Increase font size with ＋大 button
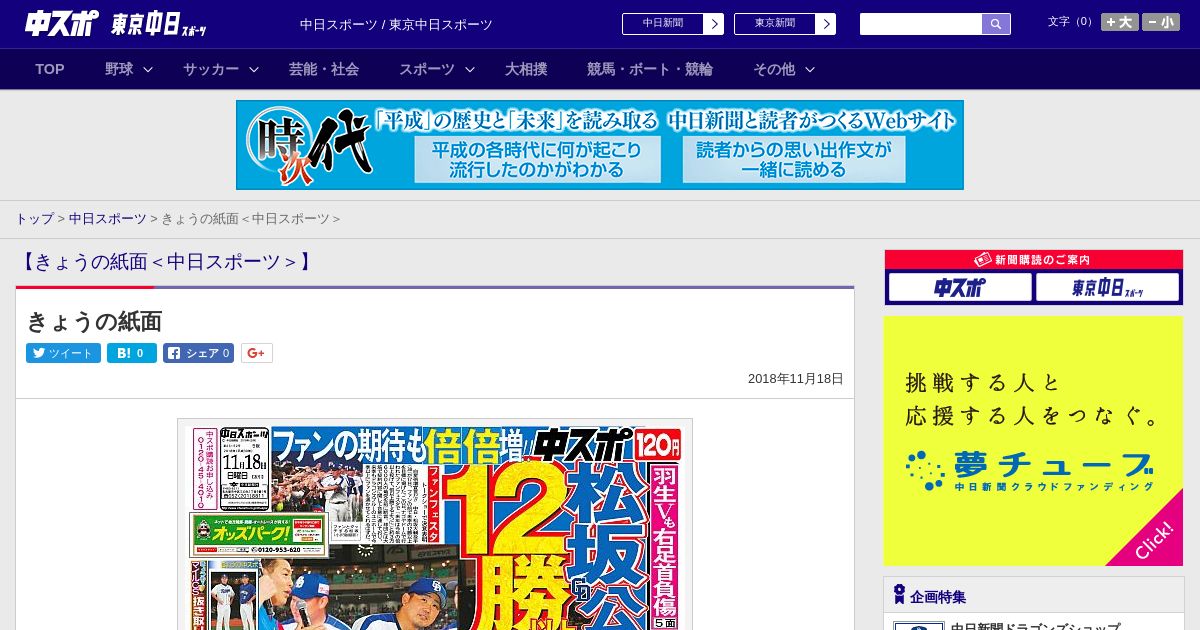Viewport: 1200px width, 630px height. pos(1120,22)
